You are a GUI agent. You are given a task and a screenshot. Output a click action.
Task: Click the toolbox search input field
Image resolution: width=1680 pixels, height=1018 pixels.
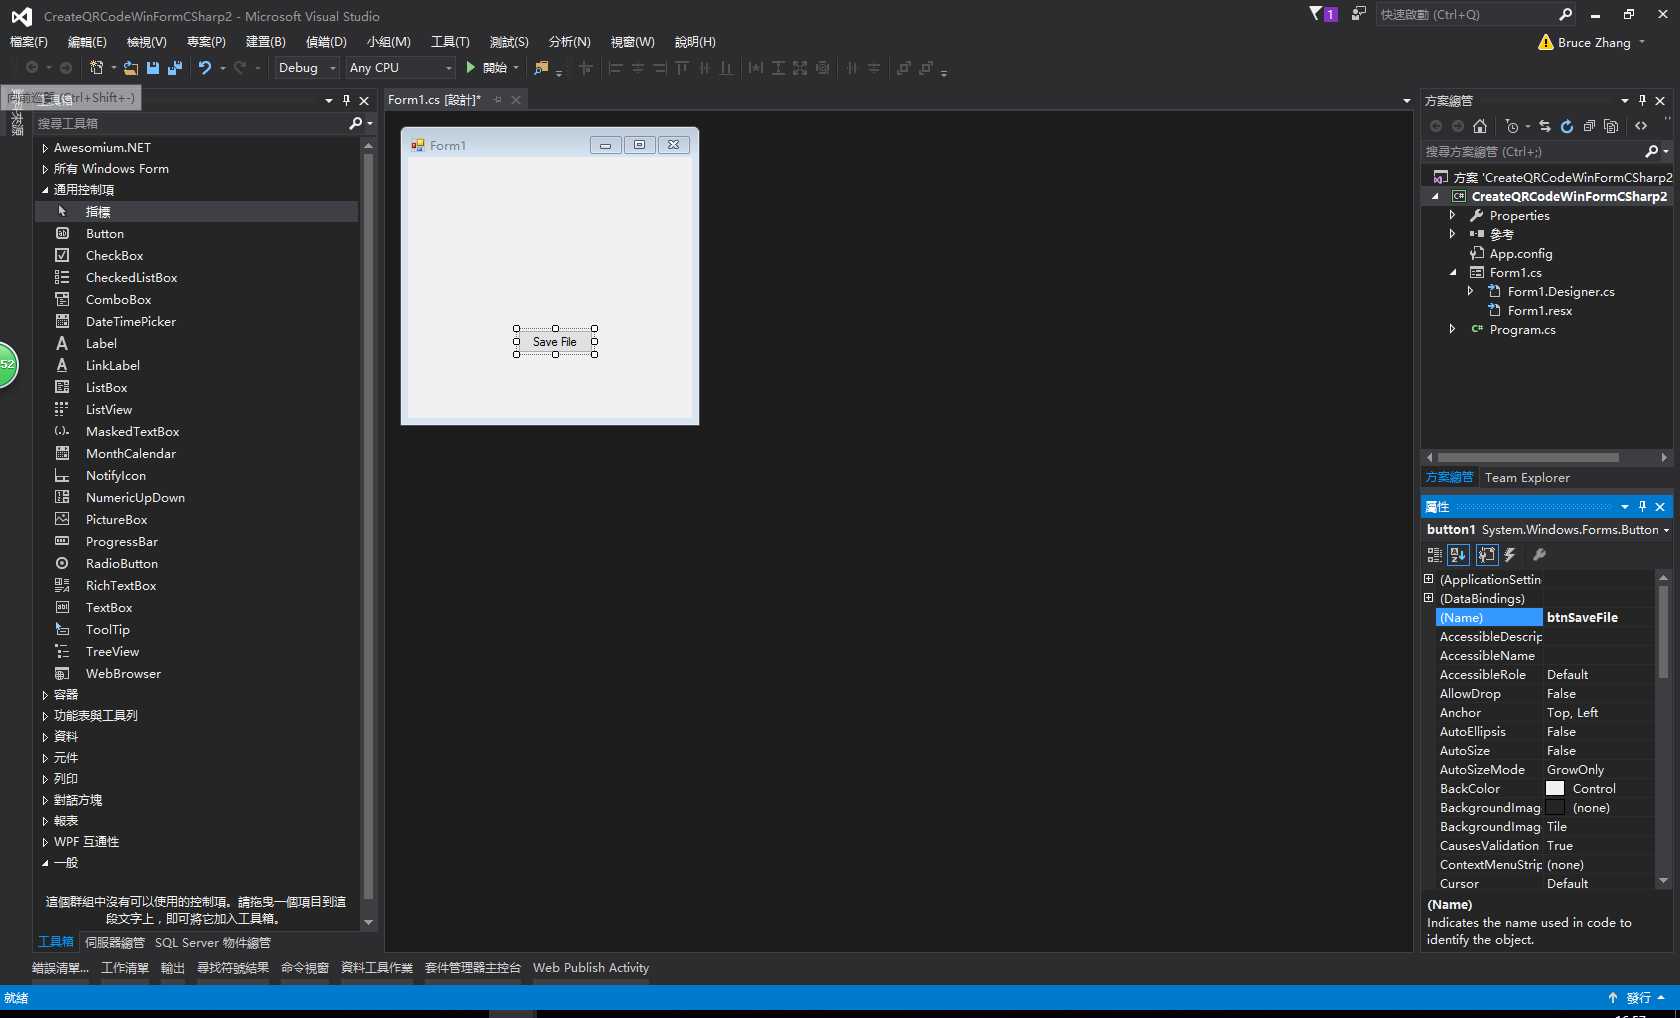[x=190, y=123]
